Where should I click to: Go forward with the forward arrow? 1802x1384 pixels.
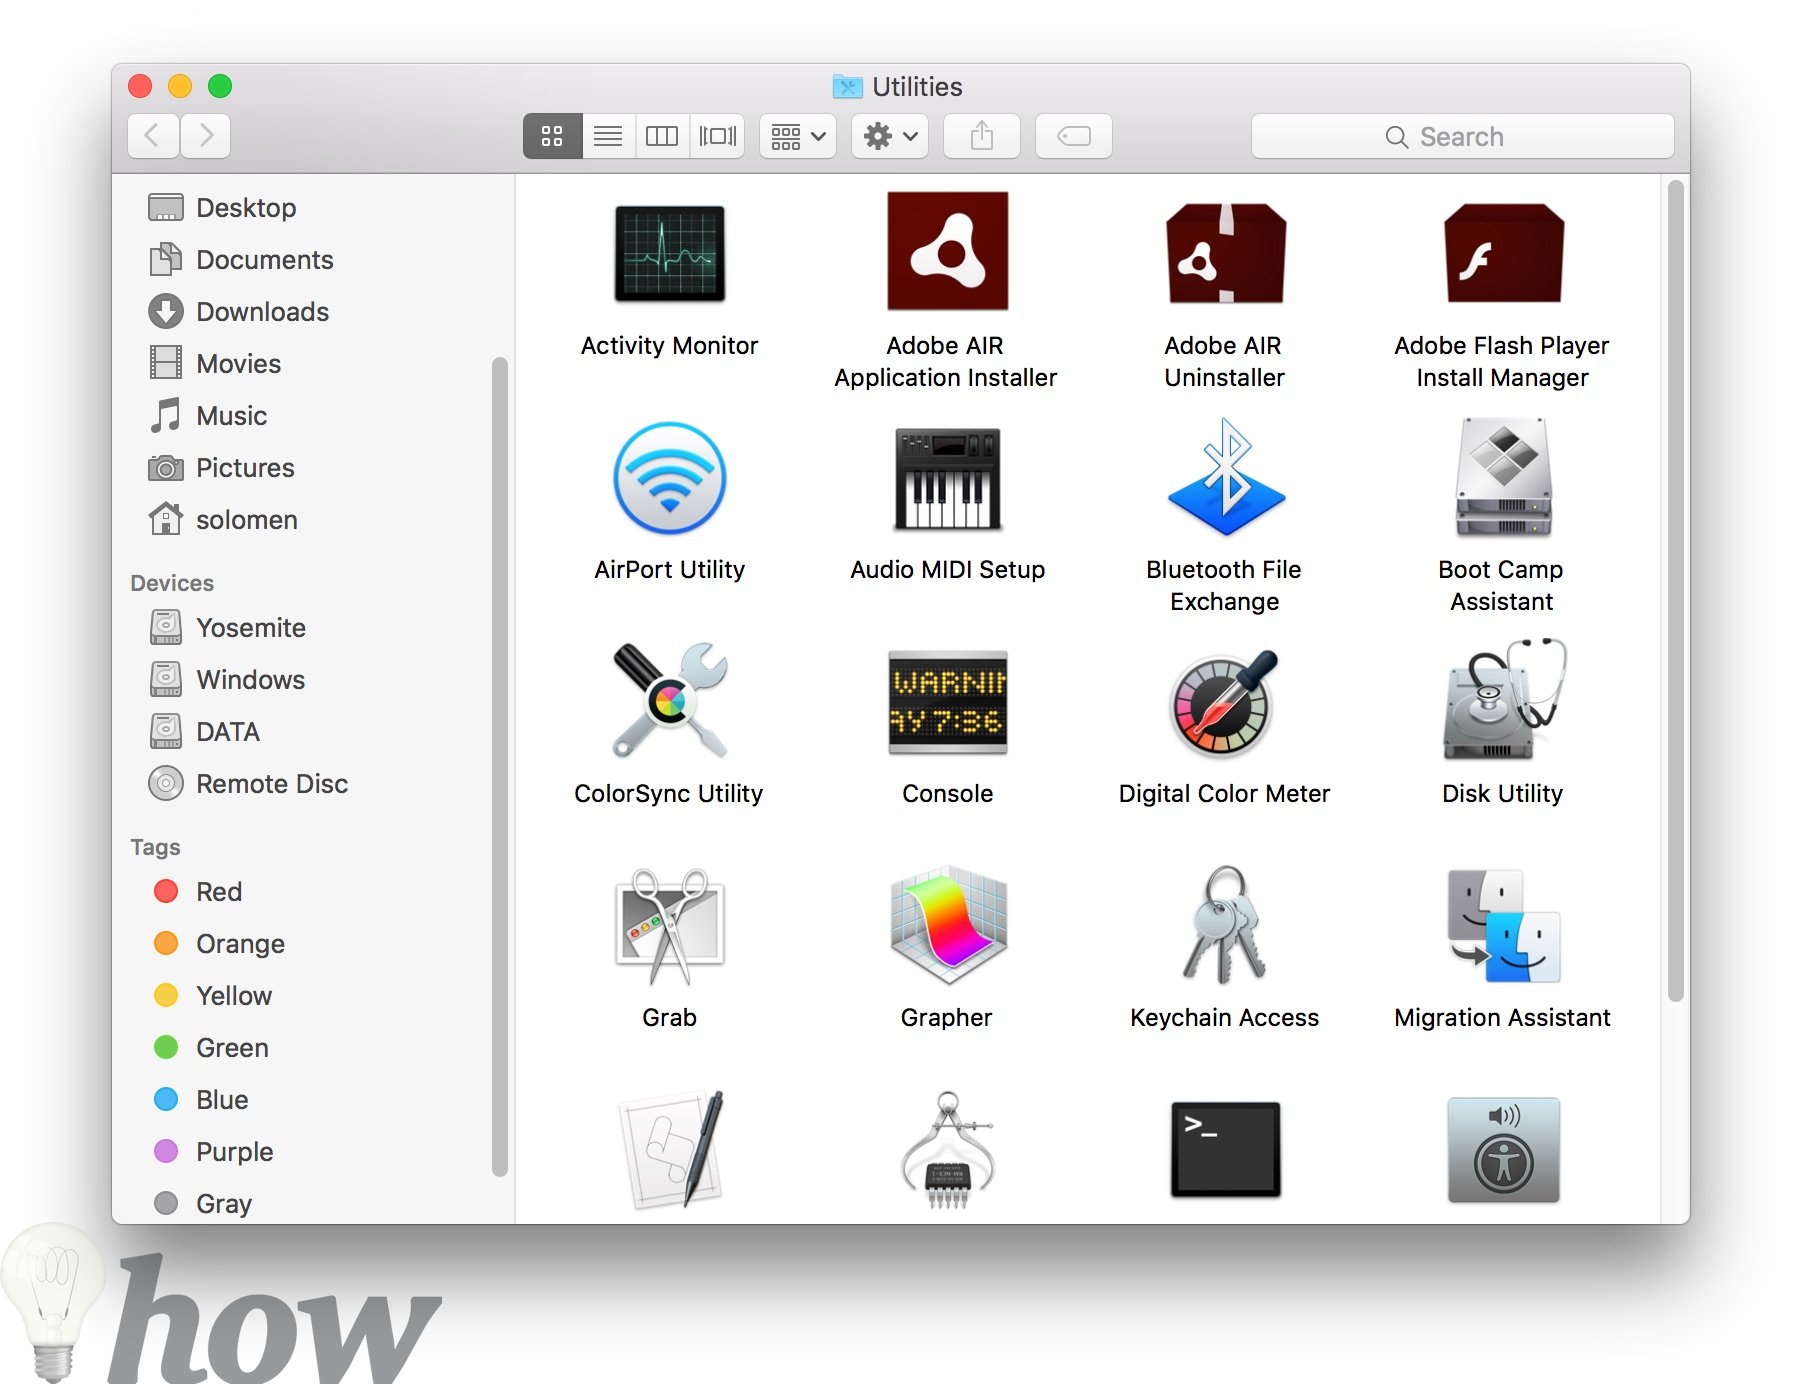[x=205, y=136]
